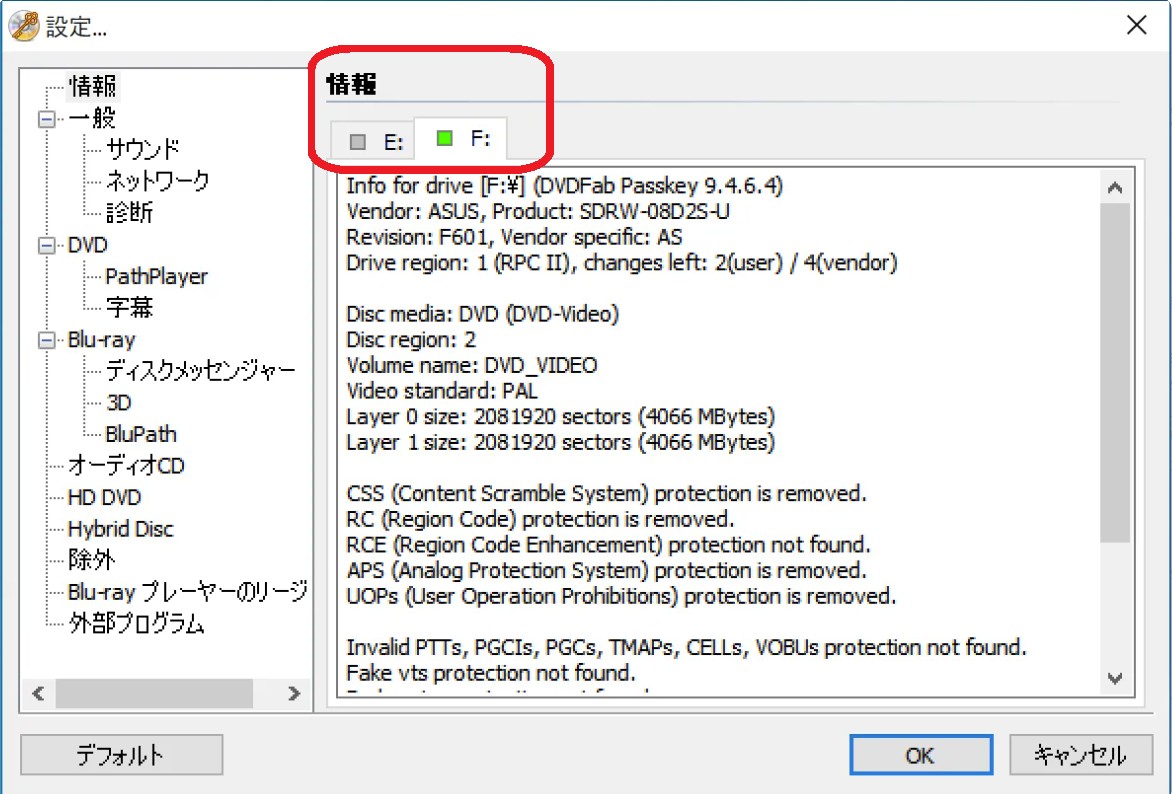Click the 'Info for drive [F:¥]' line
This screenshot has height=794, width=1172.
point(564,185)
